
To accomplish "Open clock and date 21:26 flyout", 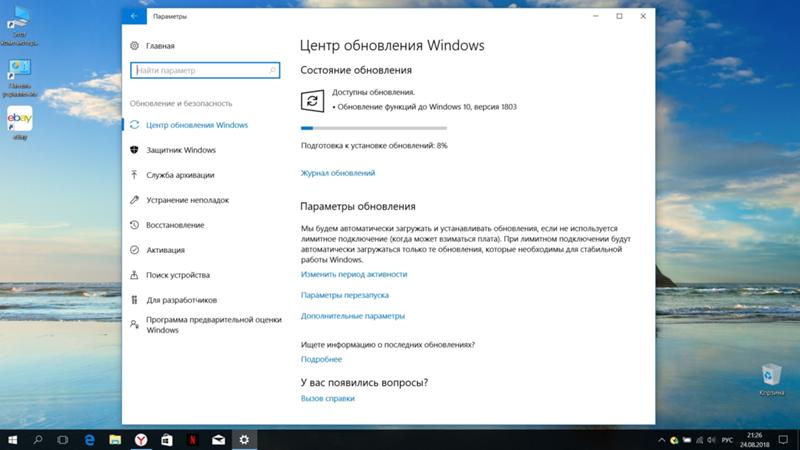I will click(755, 440).
